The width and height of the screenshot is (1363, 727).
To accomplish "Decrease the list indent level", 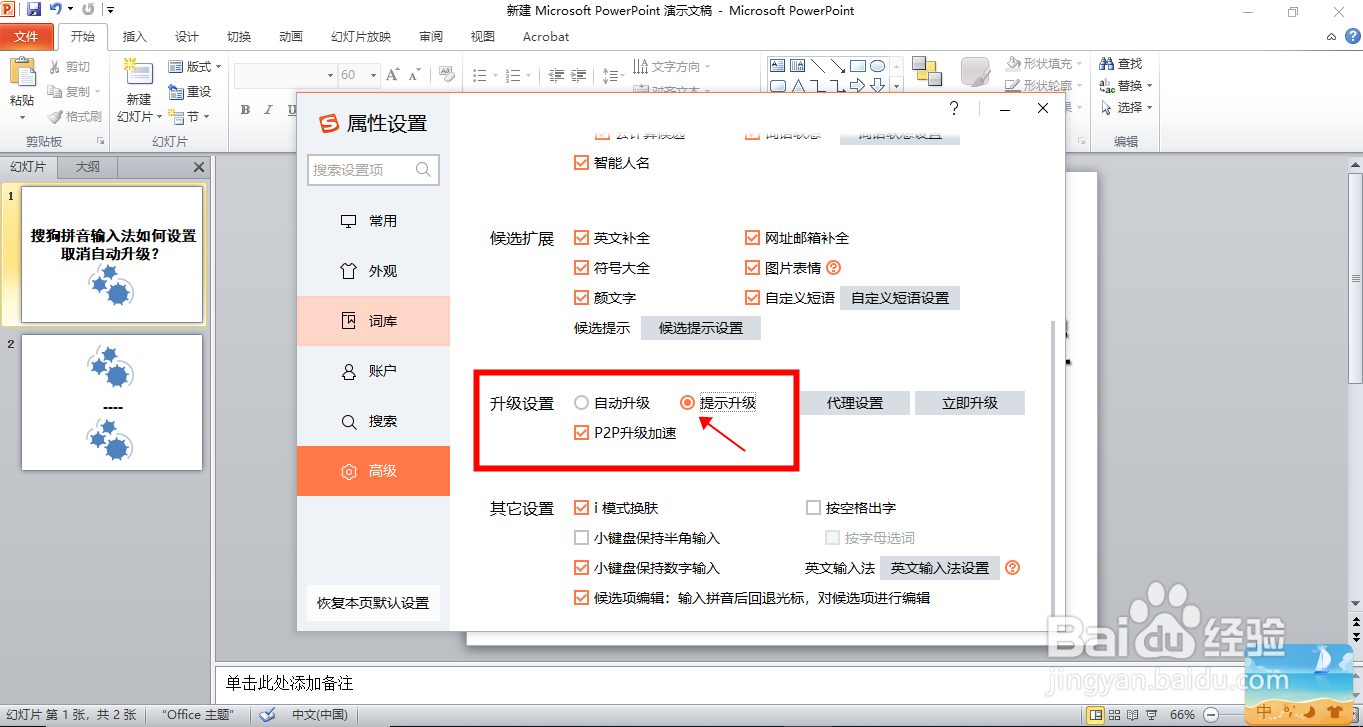I will point(556,75).
